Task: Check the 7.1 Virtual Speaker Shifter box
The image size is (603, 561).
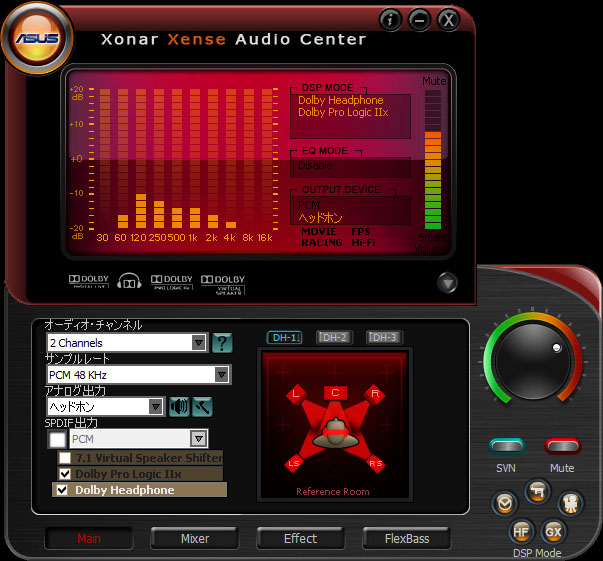Action: click(65, 458)
